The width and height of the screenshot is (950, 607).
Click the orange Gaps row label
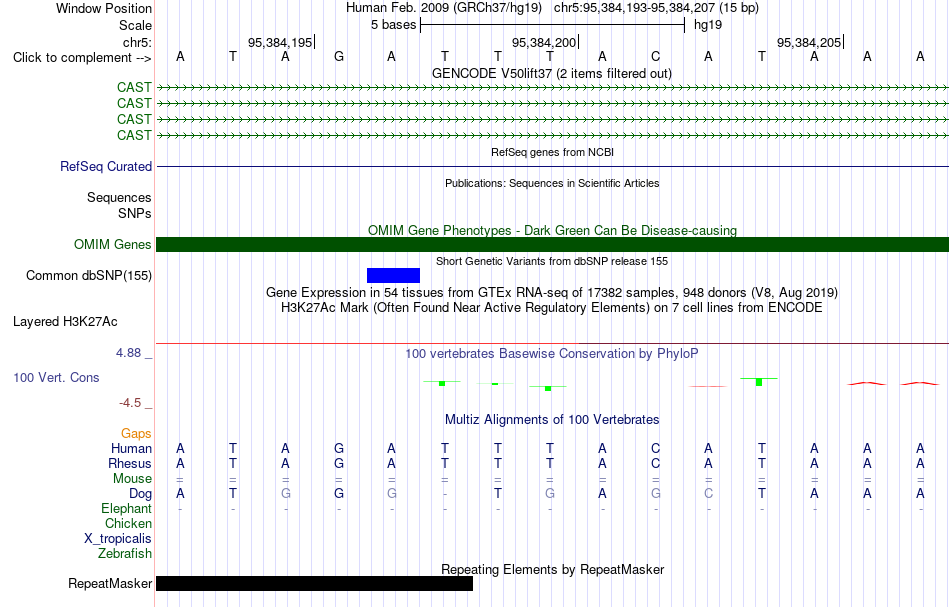click(x=136, y=434)
